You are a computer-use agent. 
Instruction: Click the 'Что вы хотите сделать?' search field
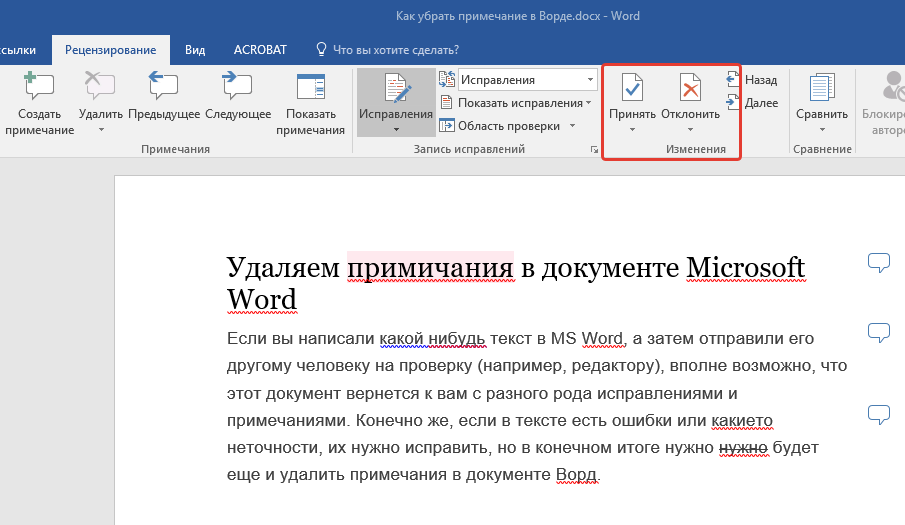[x=395, y=49]
